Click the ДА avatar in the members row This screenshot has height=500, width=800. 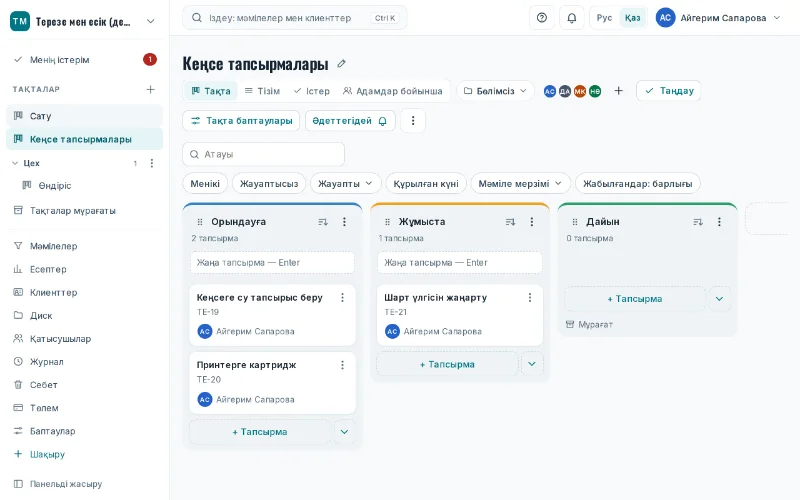(565, 91)
